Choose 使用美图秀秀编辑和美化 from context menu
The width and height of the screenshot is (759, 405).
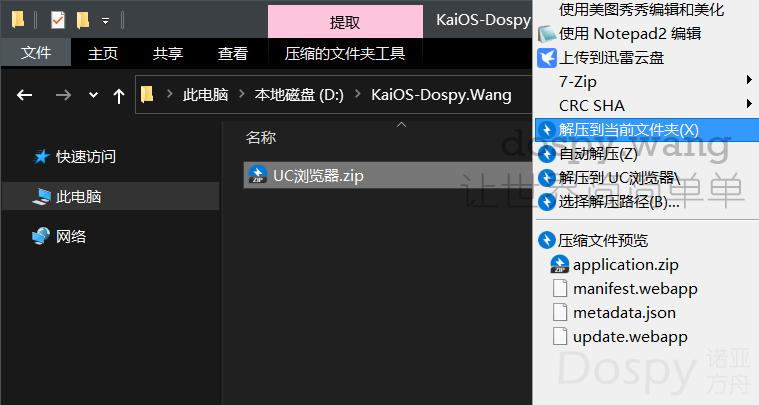641,9
